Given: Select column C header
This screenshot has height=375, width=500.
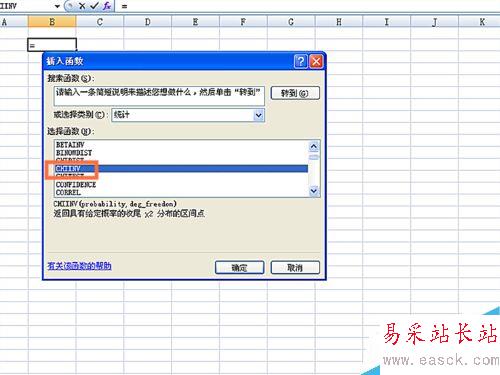Looking at the screenshot, I should click(x=100, y=22).
